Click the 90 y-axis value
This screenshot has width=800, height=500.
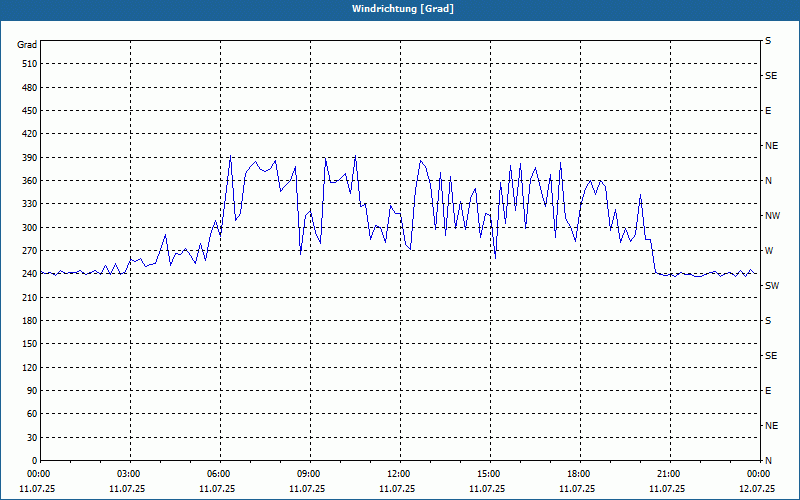32,391
